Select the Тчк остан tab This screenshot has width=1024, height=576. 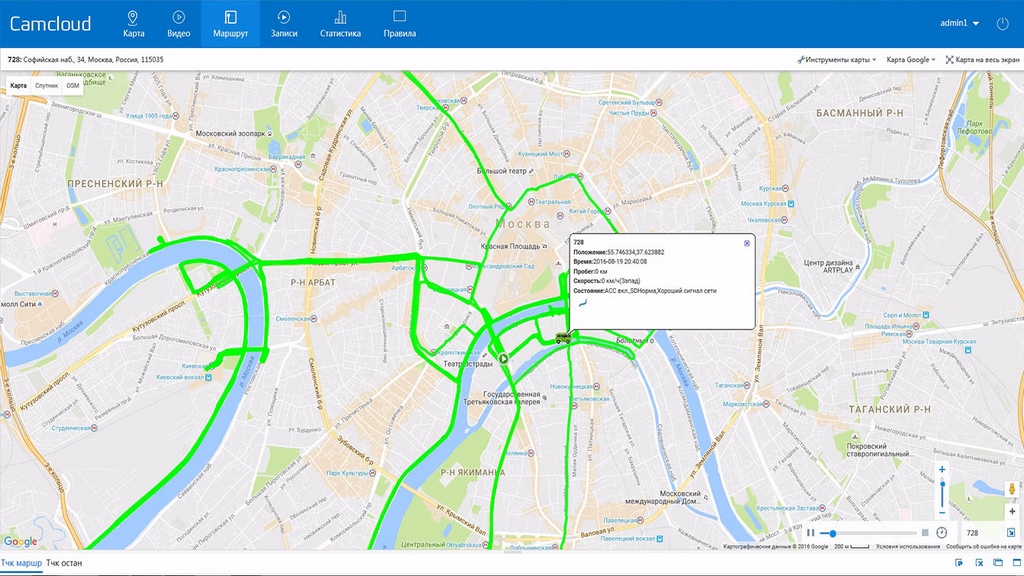(x=64, y=564)
